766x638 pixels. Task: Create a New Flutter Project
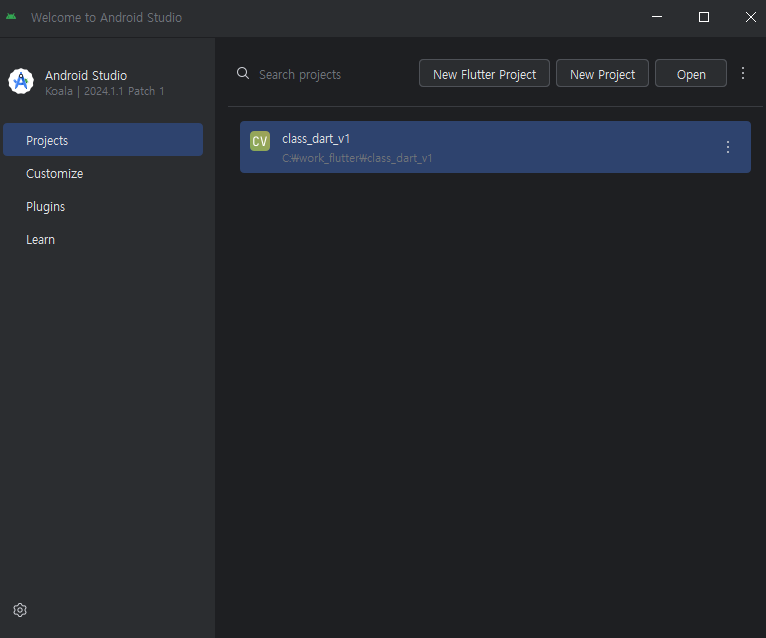pos(484,73)
